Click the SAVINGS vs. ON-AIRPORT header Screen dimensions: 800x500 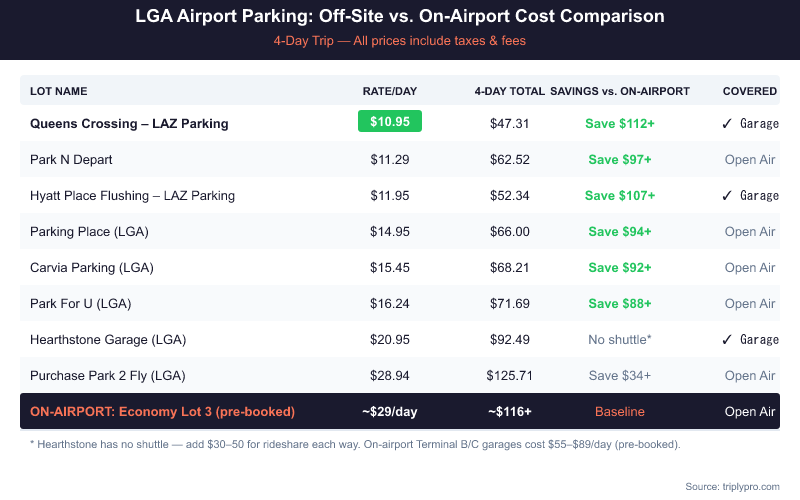pyautogui.click(x=620, y=91)
